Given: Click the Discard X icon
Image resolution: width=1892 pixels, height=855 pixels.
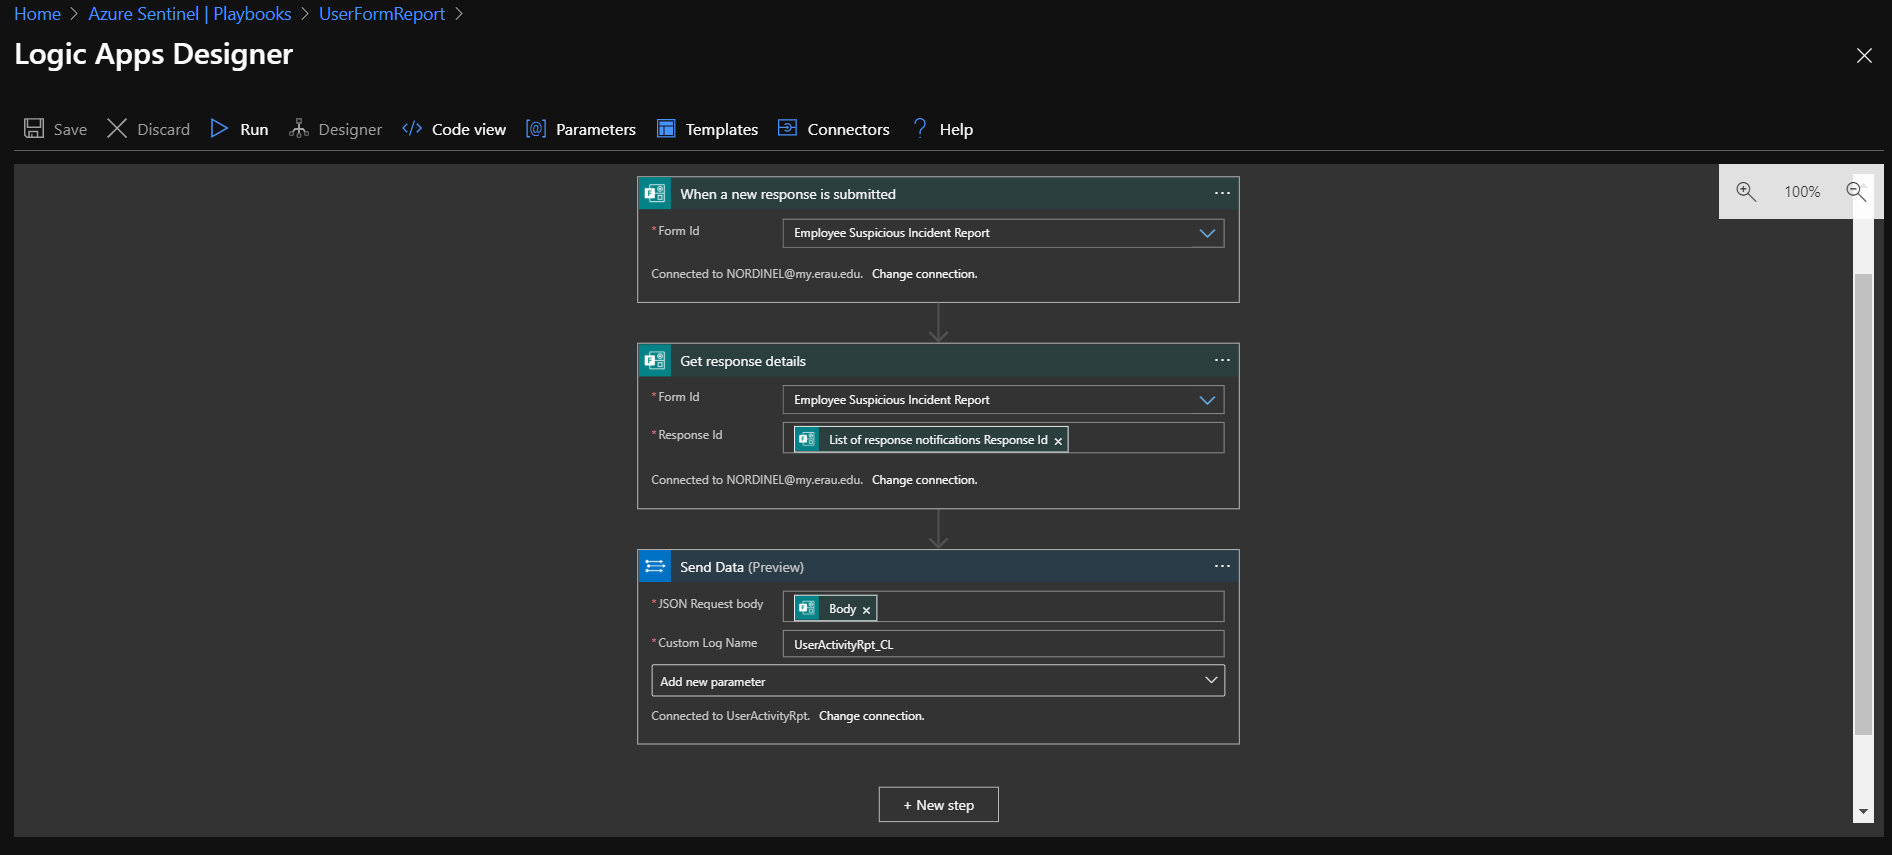Looking at the screenshot, I should click(117, 128).
